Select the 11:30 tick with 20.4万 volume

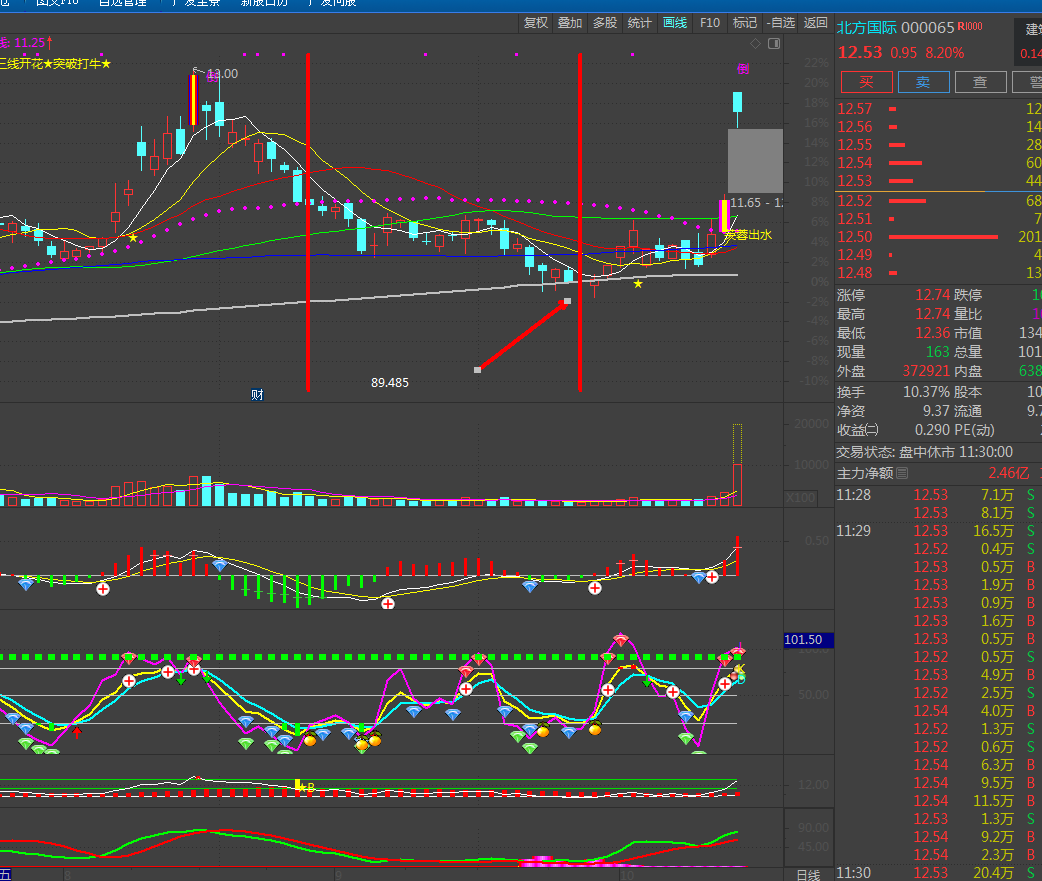click(x=938, y=872)
